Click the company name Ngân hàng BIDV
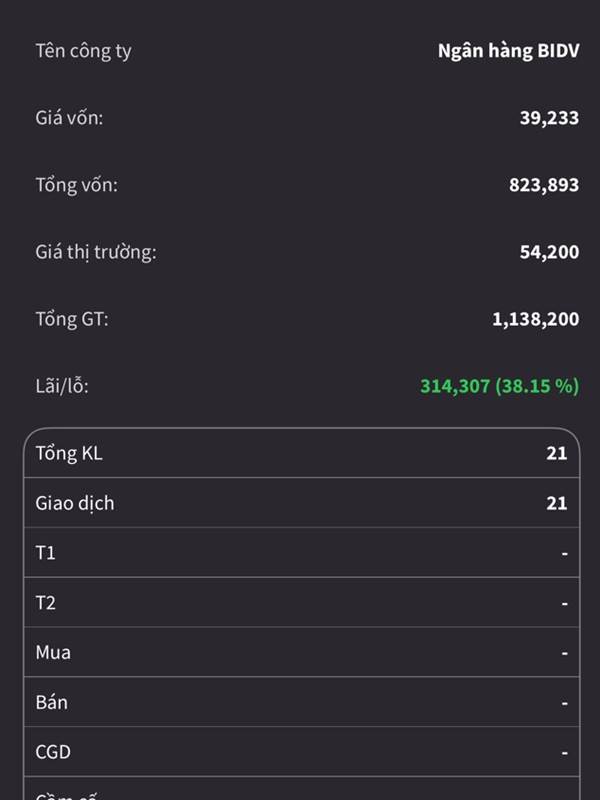 pyautogui.click(x=508, y=51)
